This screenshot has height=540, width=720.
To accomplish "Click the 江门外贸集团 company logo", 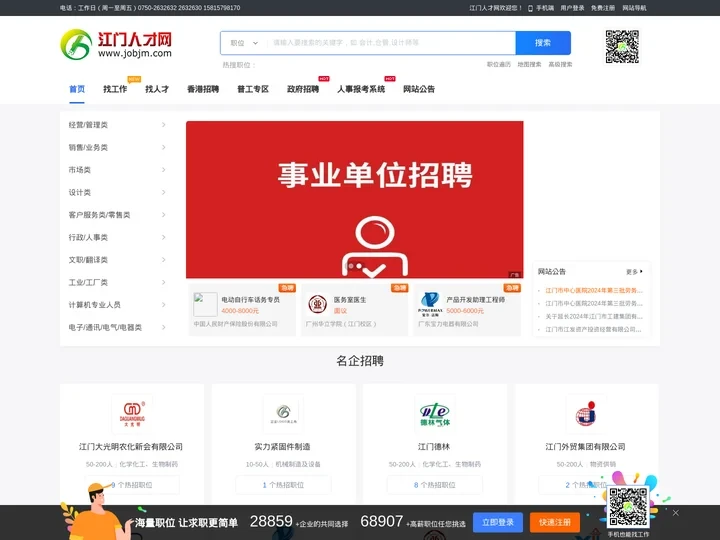I will point(586,414).
